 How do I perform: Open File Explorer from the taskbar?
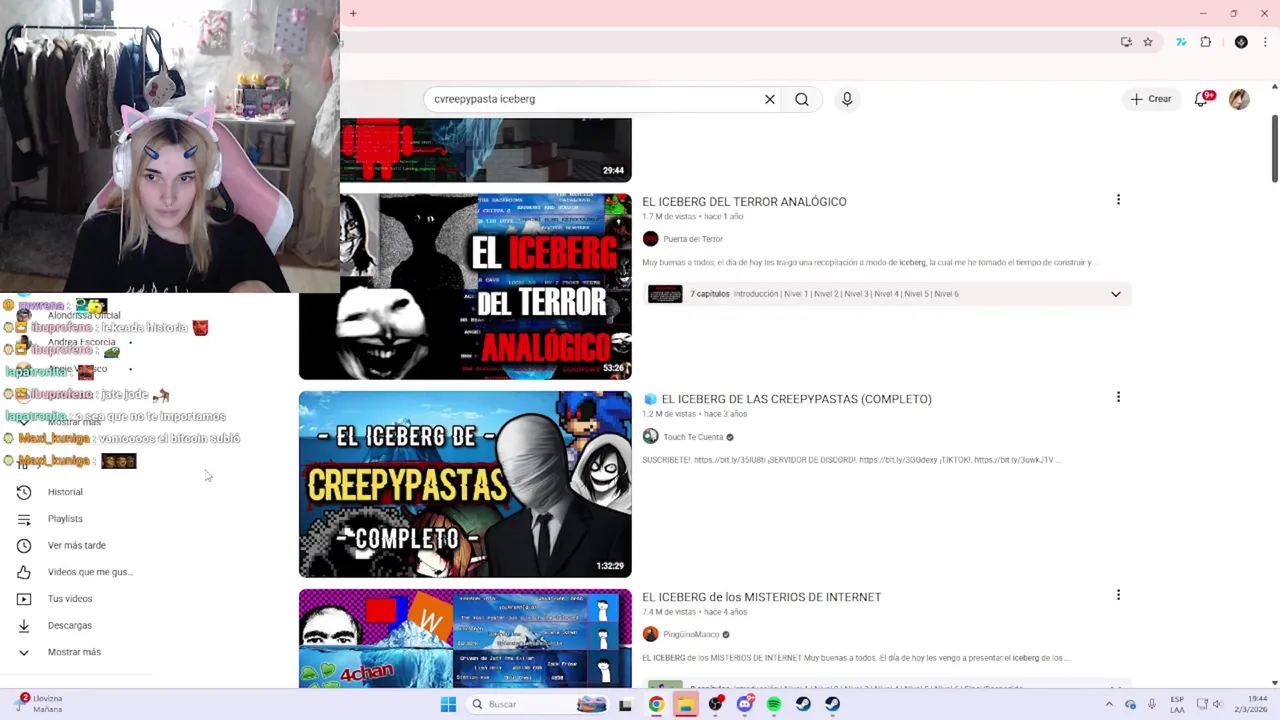tap(685, 704)
